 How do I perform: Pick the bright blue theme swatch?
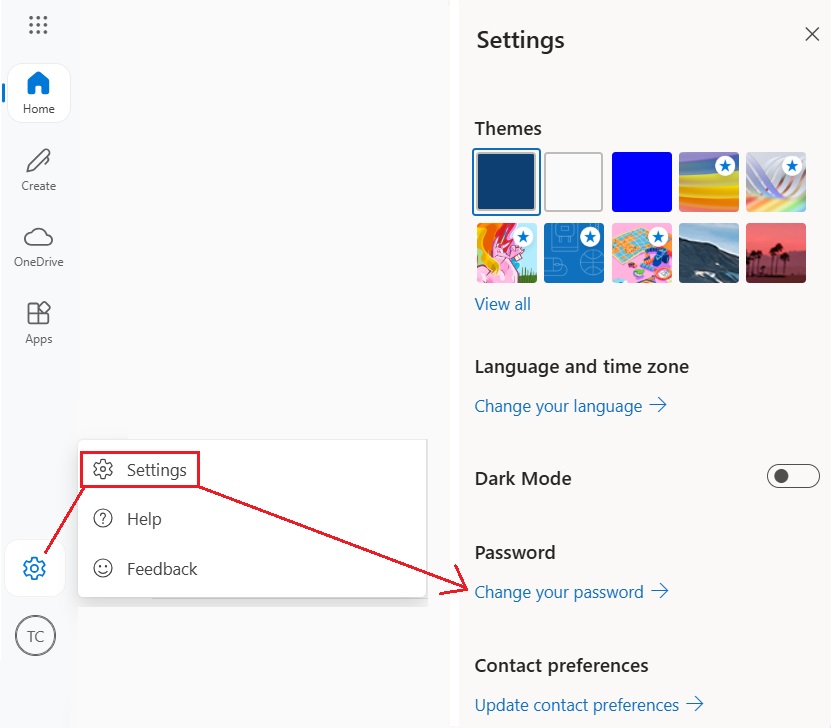coord(641,182)
